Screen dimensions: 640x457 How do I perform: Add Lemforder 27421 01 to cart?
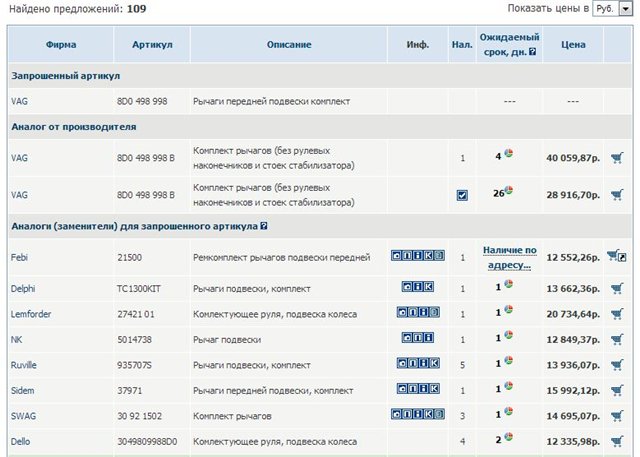(617, 314)
